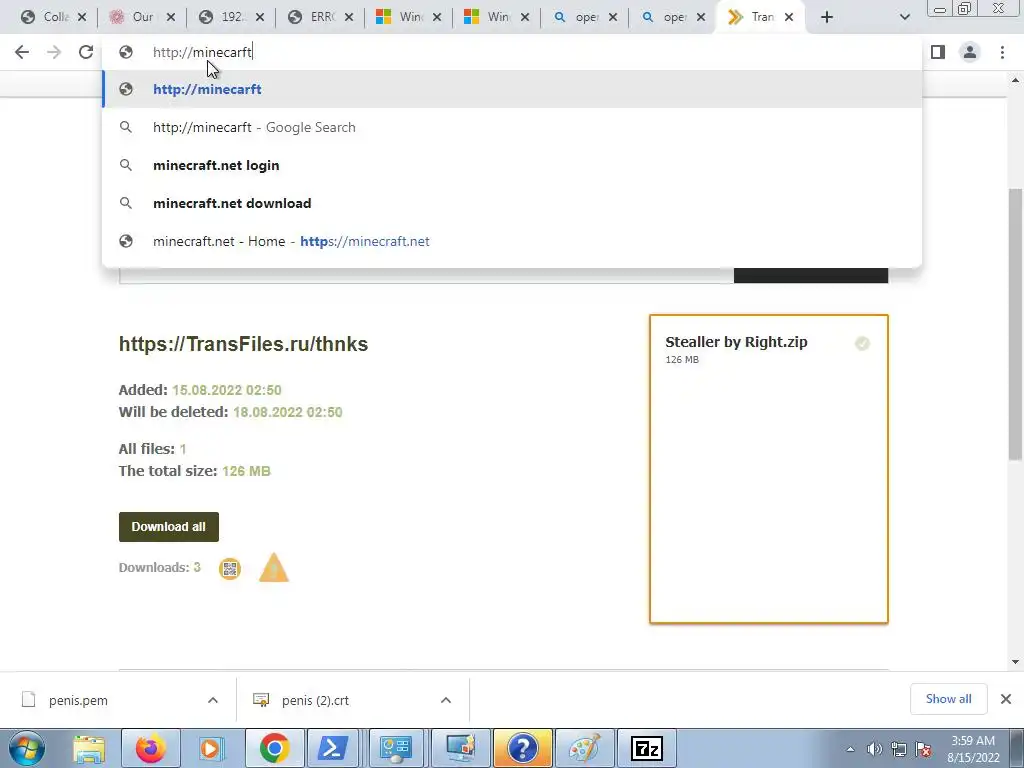Close the 'ERRO' tab
Screen dimensions: 1024x768
coord(349,18)
